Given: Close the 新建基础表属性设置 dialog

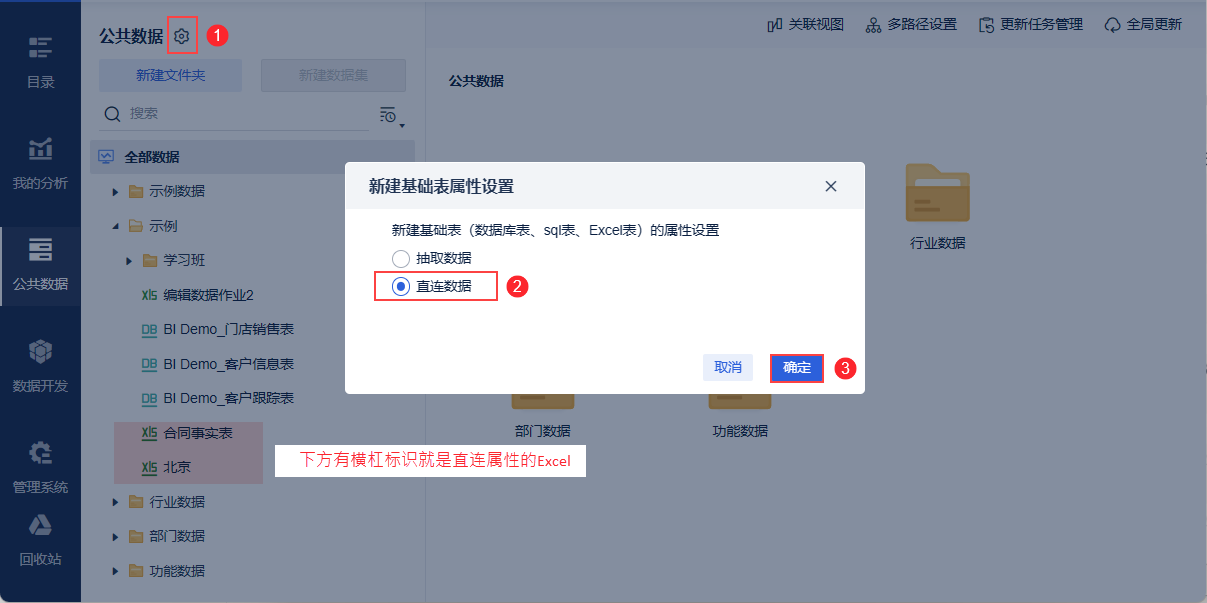Looking at the screenshot, I should [x=830, y=186].
